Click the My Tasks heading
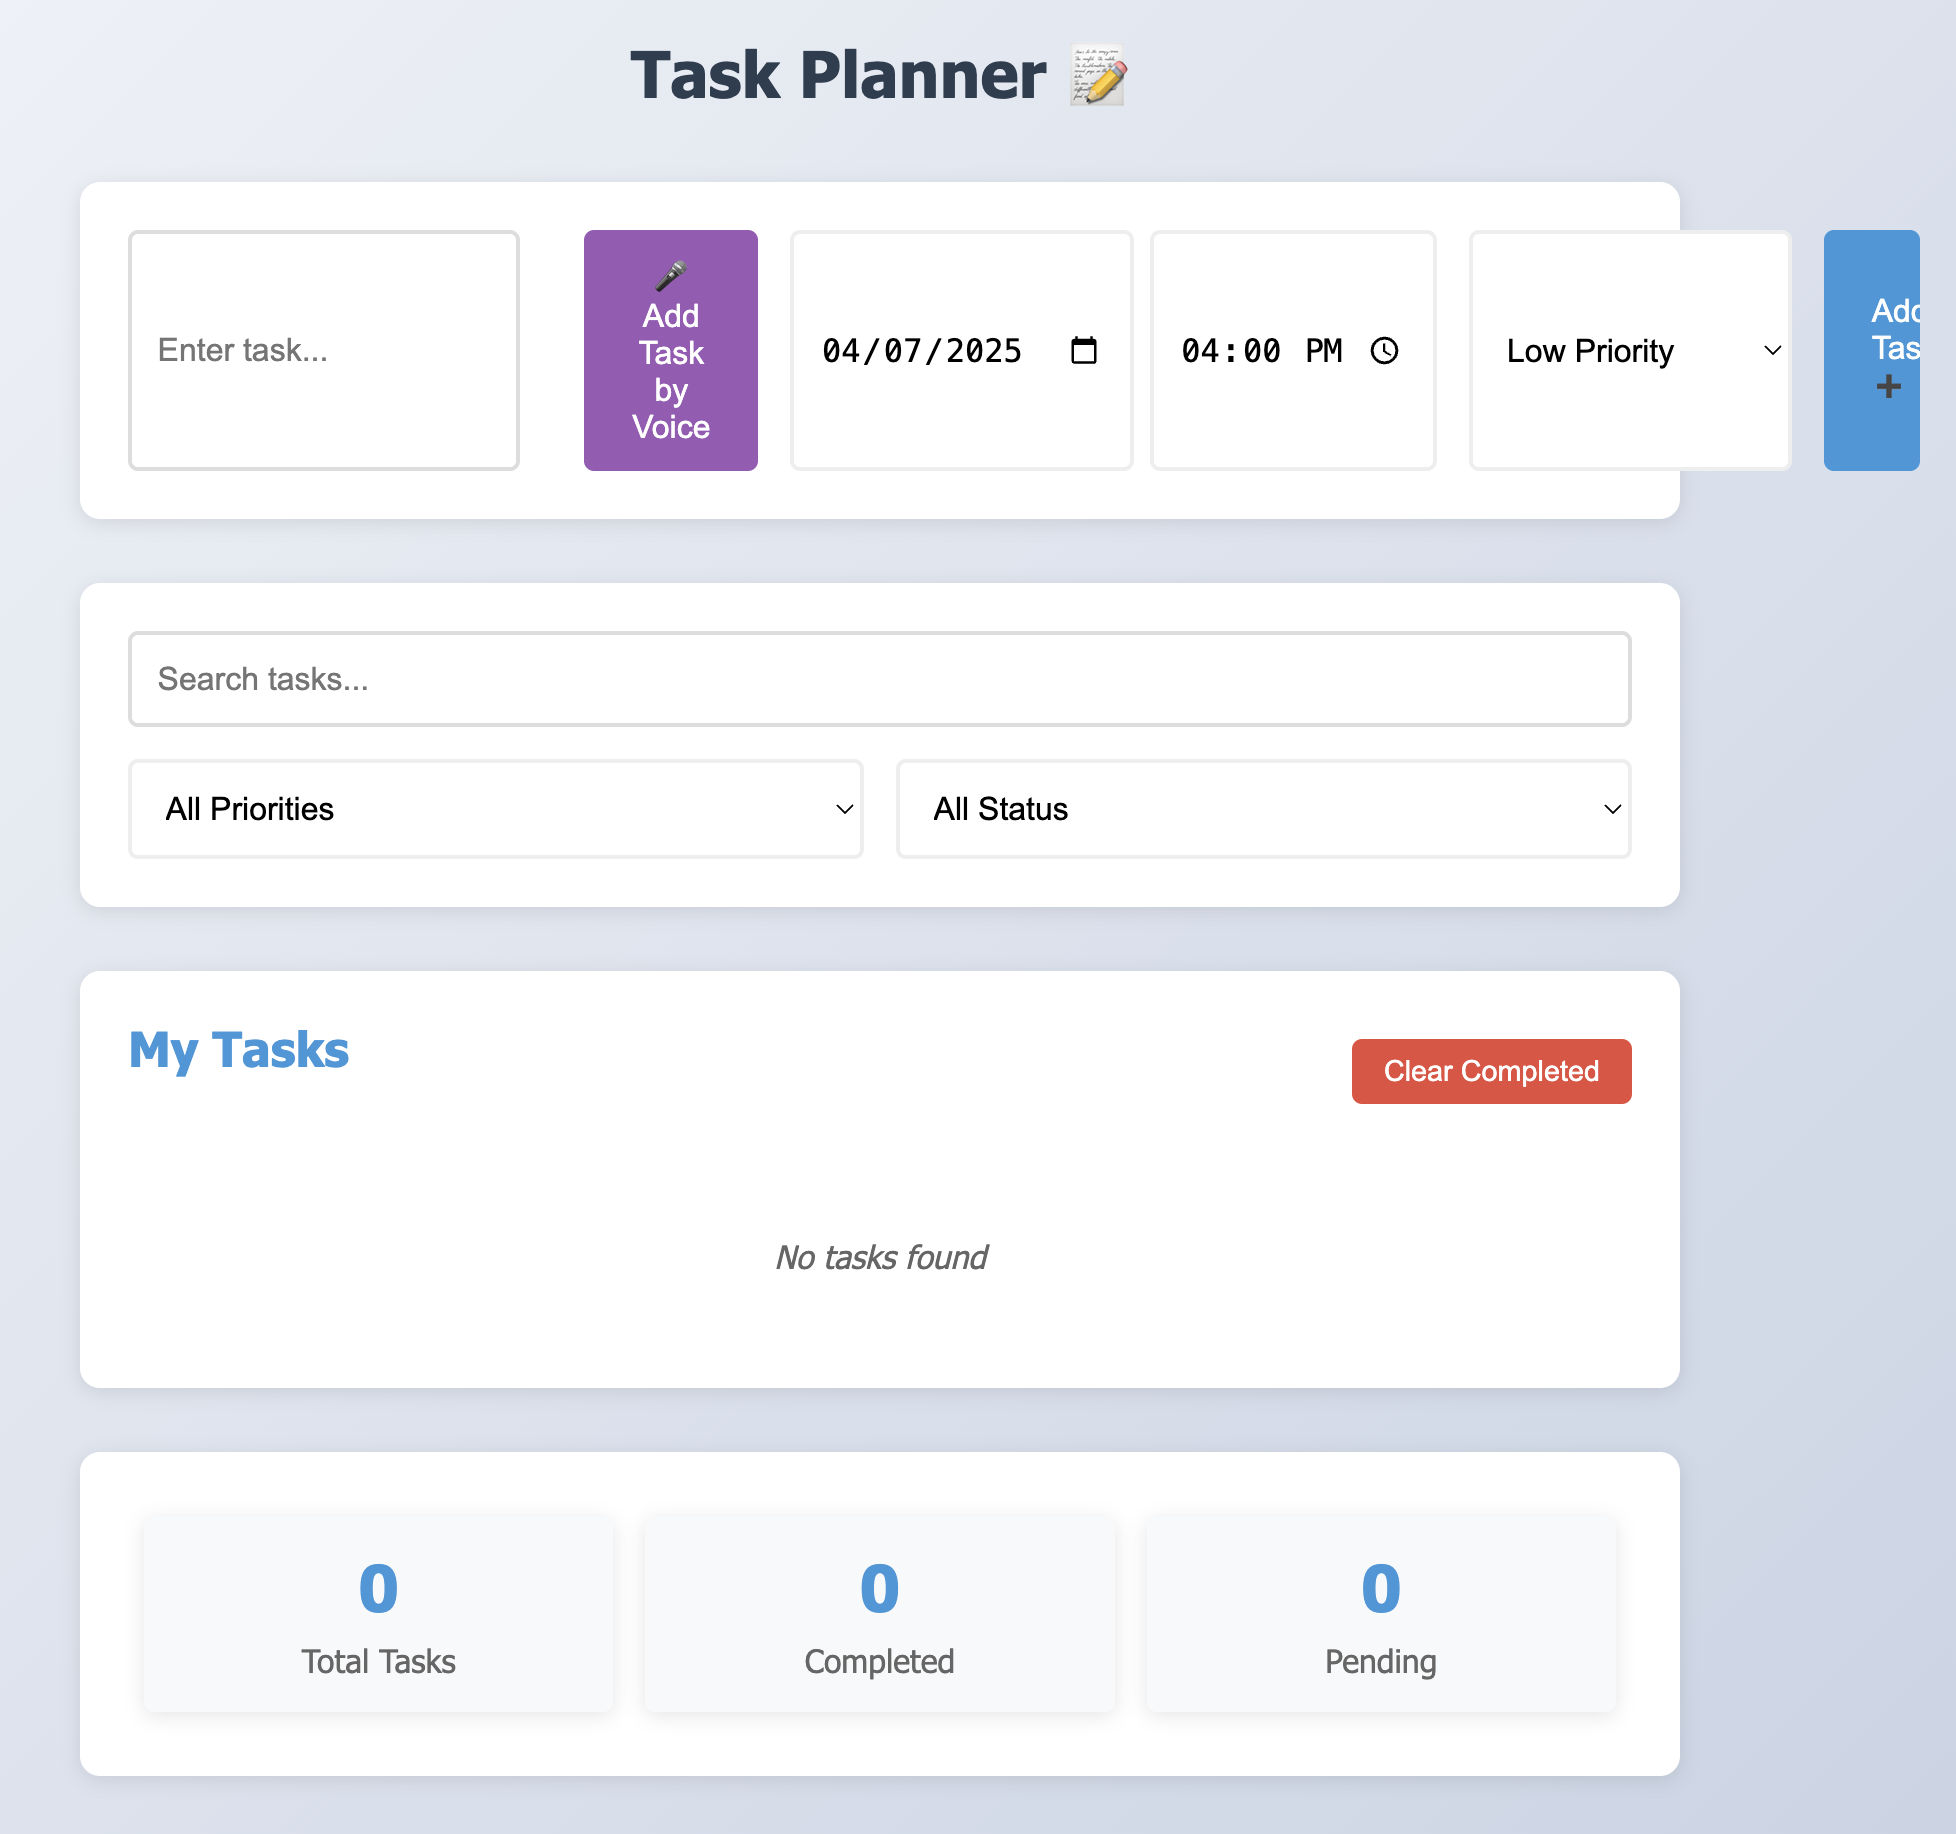This screenshot has width=1956, height=1834. (239, 1050)
